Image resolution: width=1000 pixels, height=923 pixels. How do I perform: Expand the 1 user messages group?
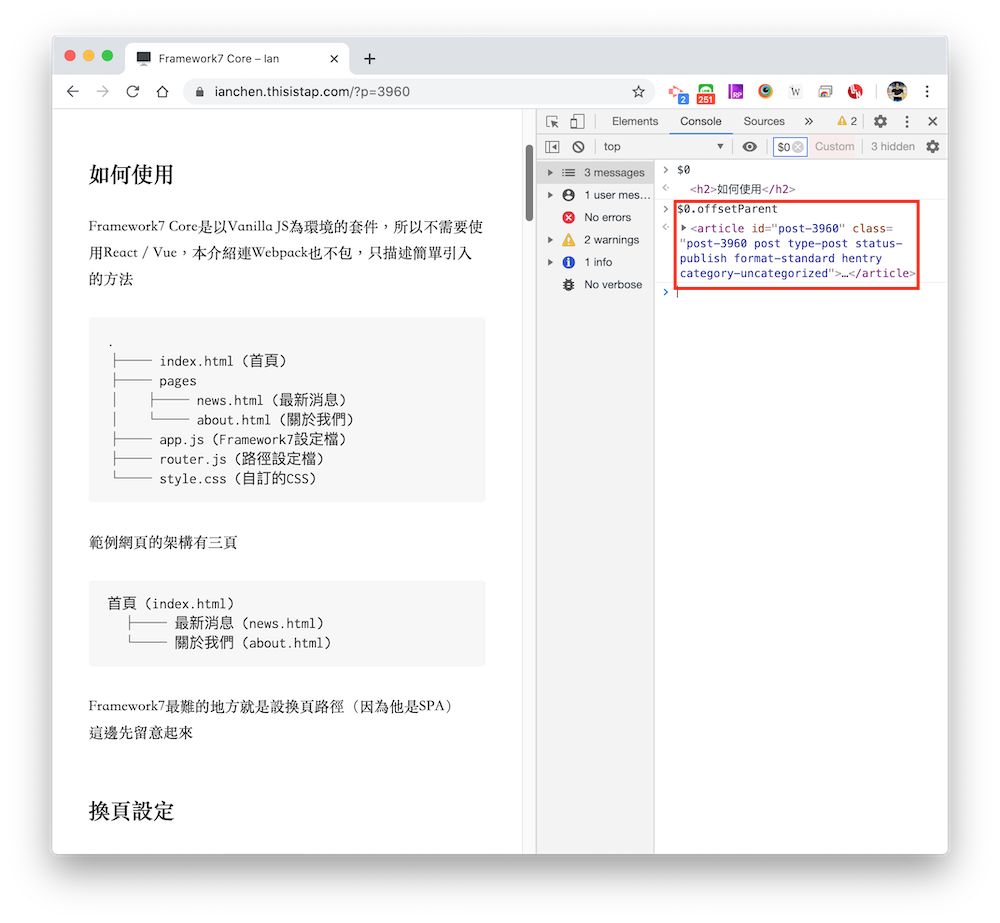coord(550,195)
